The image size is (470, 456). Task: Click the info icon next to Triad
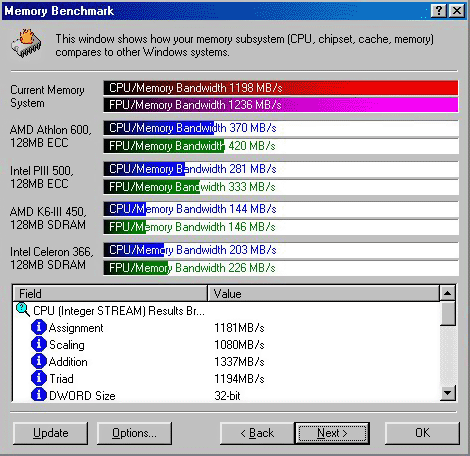tap(39, 378)
